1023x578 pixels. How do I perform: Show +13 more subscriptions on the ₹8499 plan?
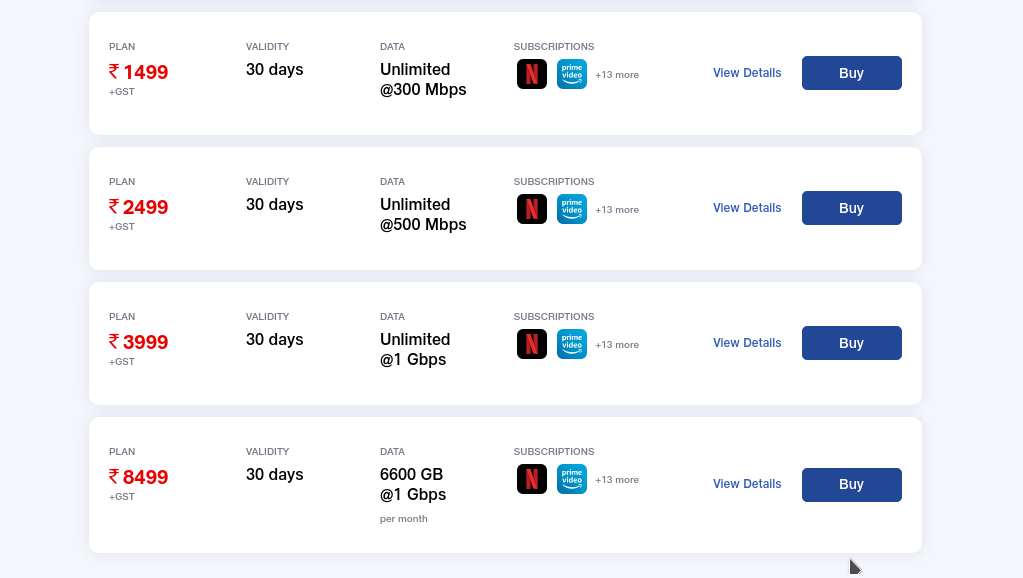tap(617, 480)
